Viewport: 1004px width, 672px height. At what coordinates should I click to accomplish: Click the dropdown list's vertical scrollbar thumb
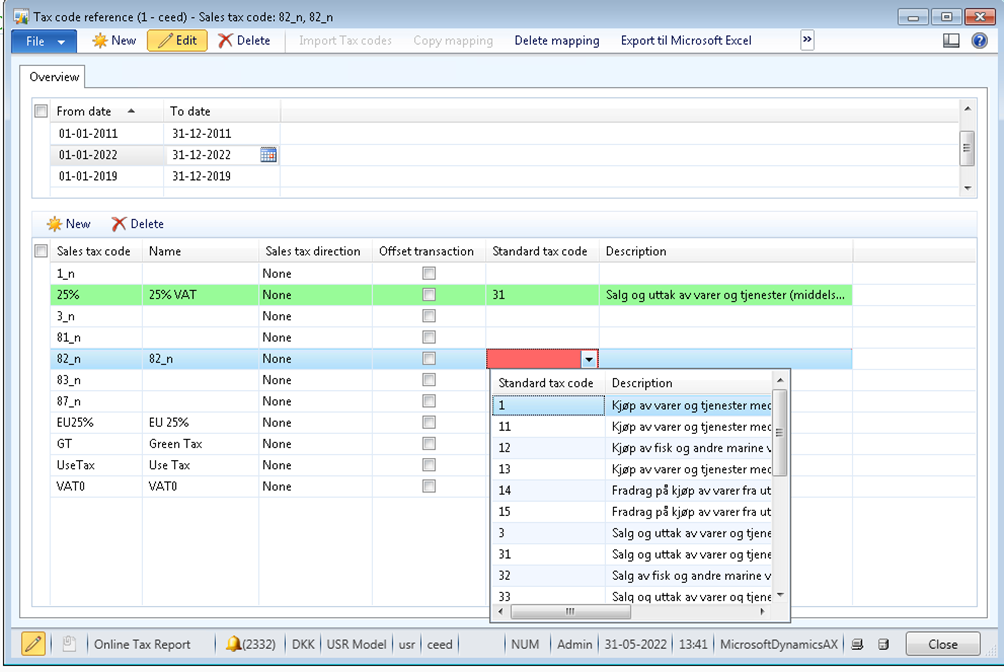click(779, 432)
